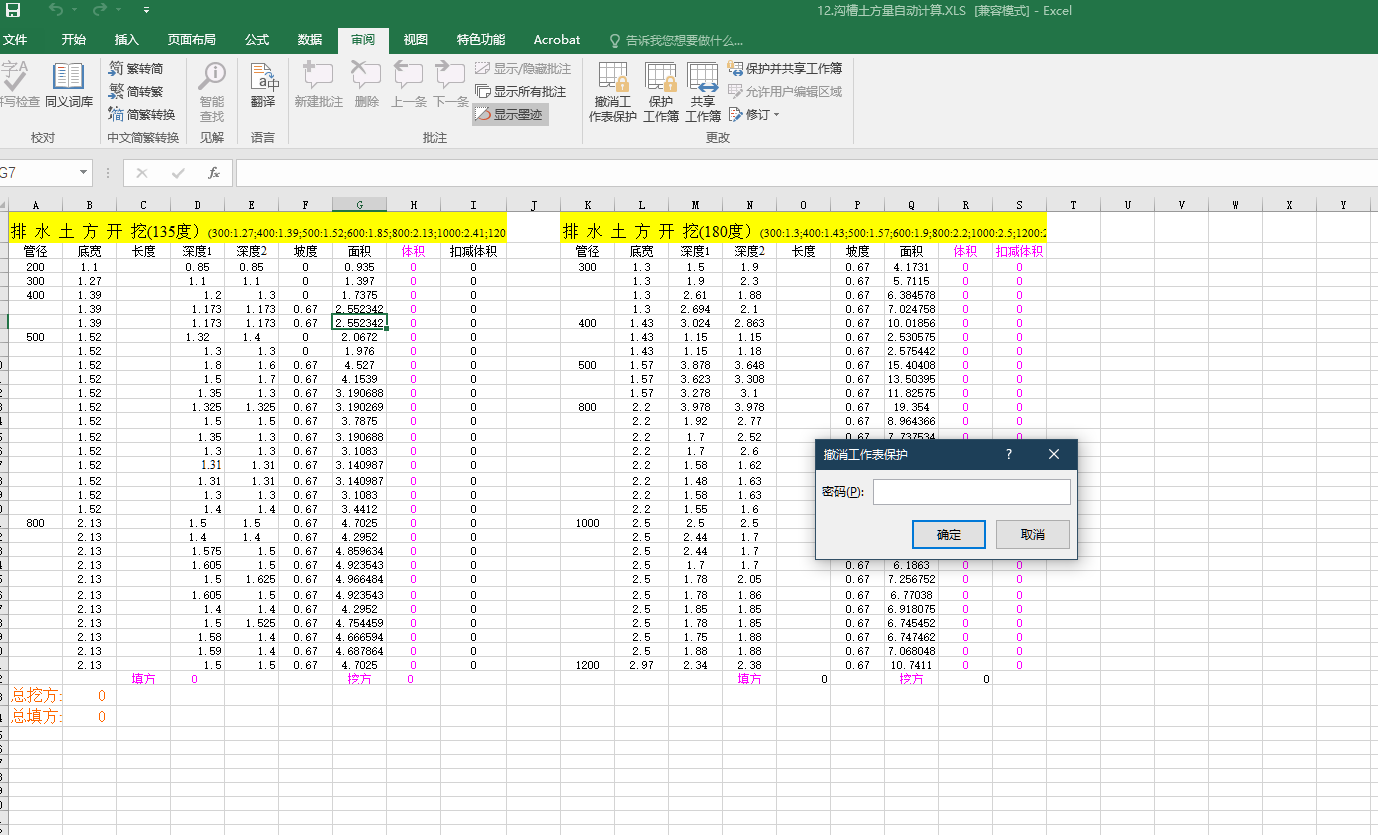
Task: Undo the last action
Action: (x=56, y=10)
